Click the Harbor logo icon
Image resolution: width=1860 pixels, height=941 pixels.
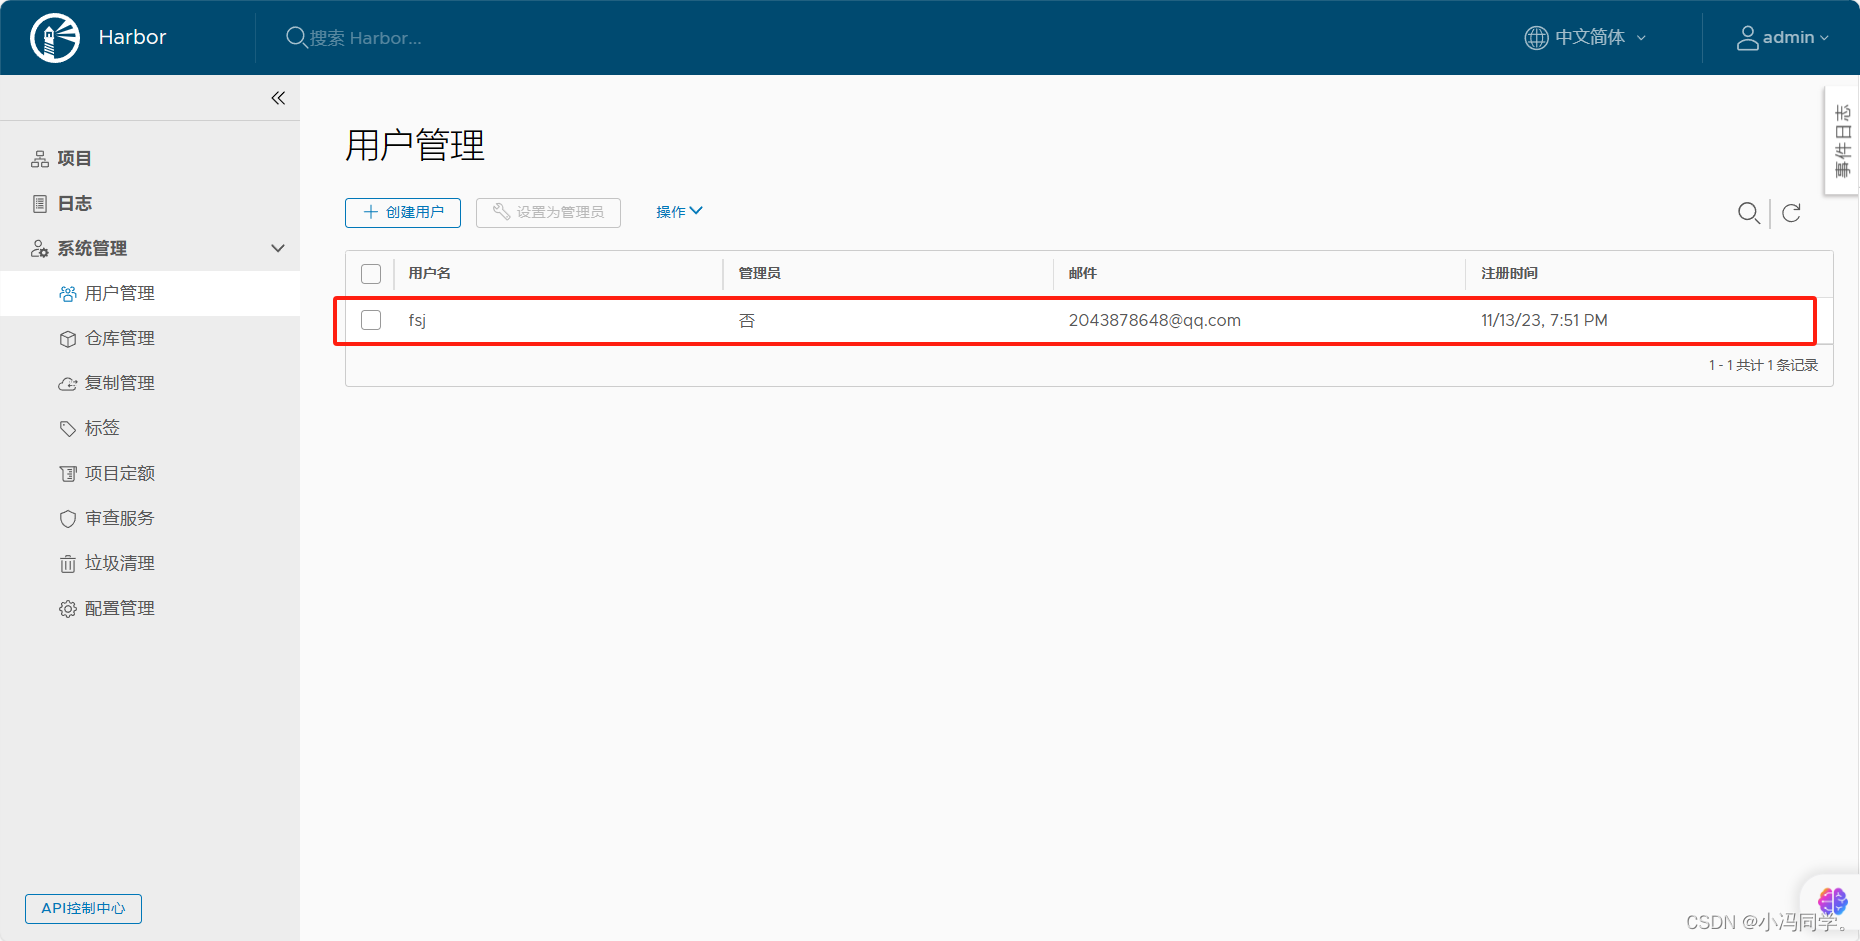55,38
